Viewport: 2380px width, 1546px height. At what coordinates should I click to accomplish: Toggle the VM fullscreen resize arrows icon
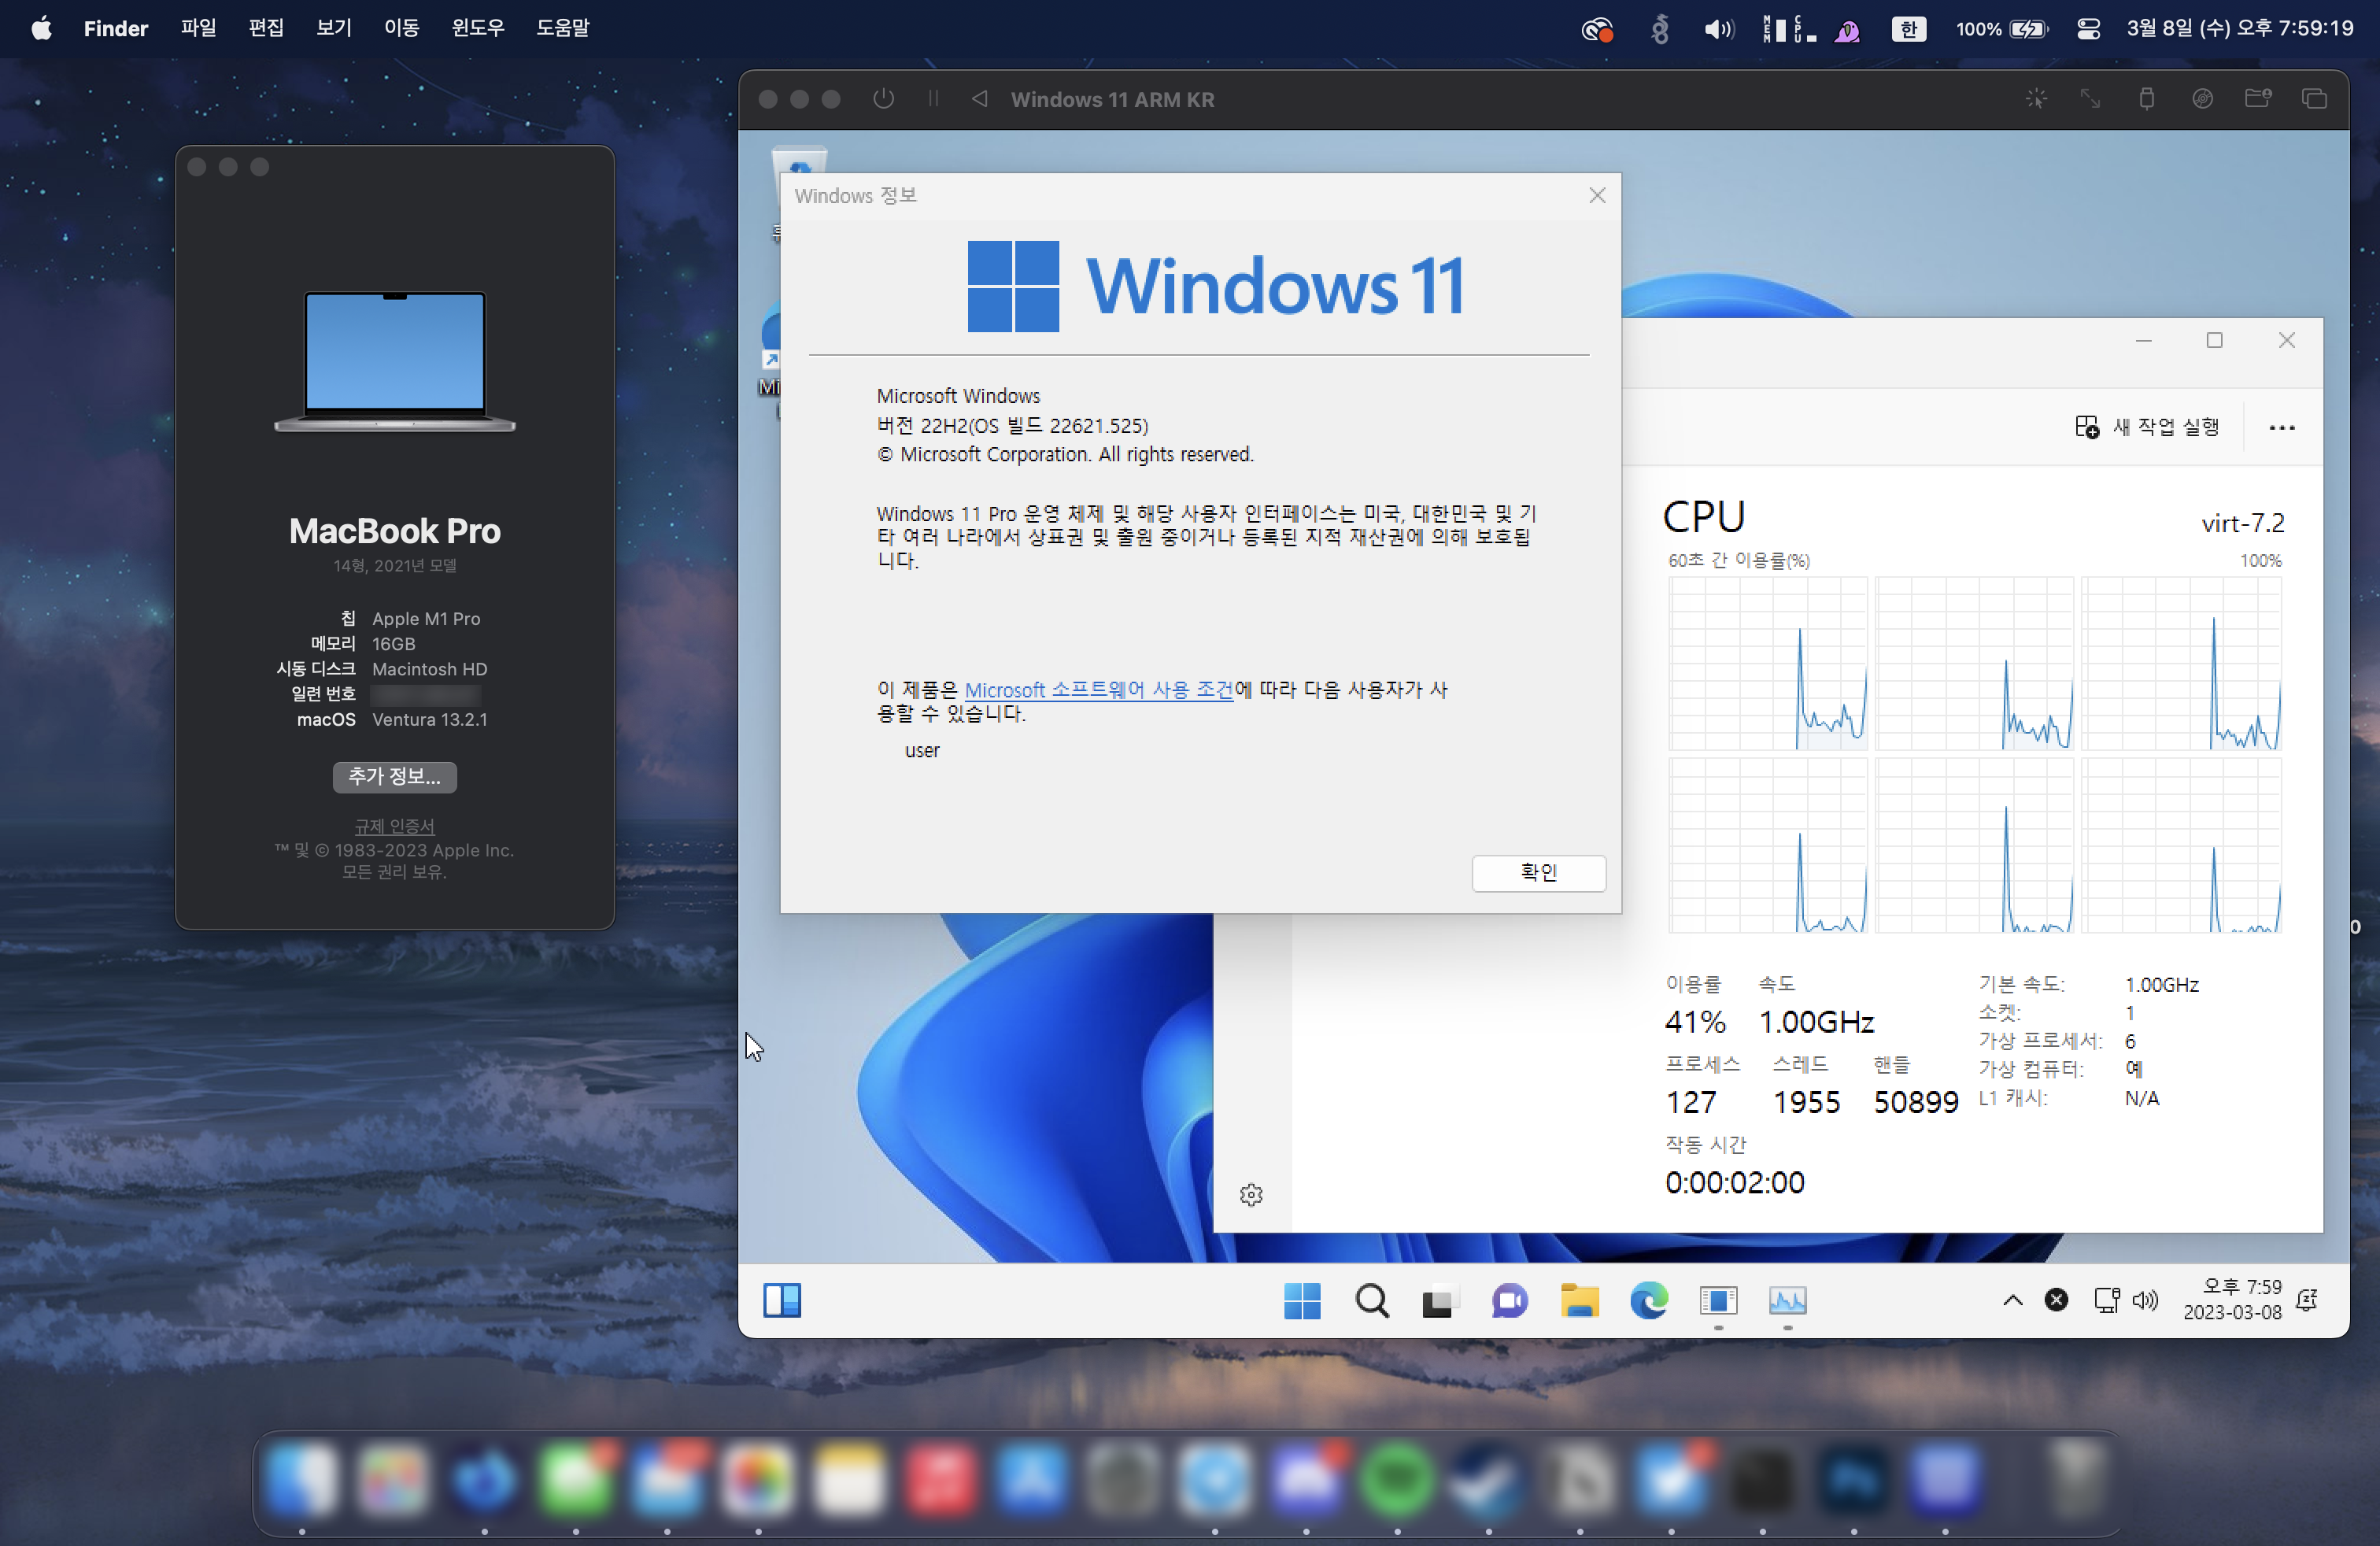pyautogui.click(x=2090, y=99)
